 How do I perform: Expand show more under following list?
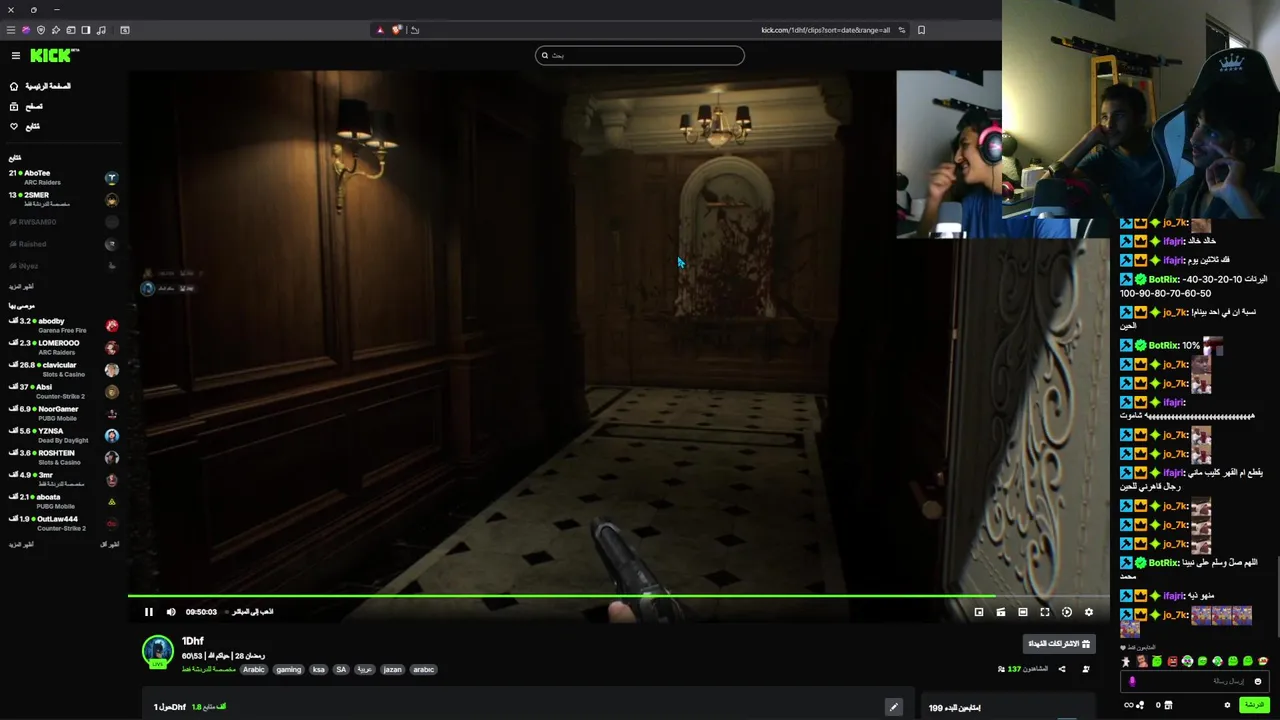pos(21,287)
